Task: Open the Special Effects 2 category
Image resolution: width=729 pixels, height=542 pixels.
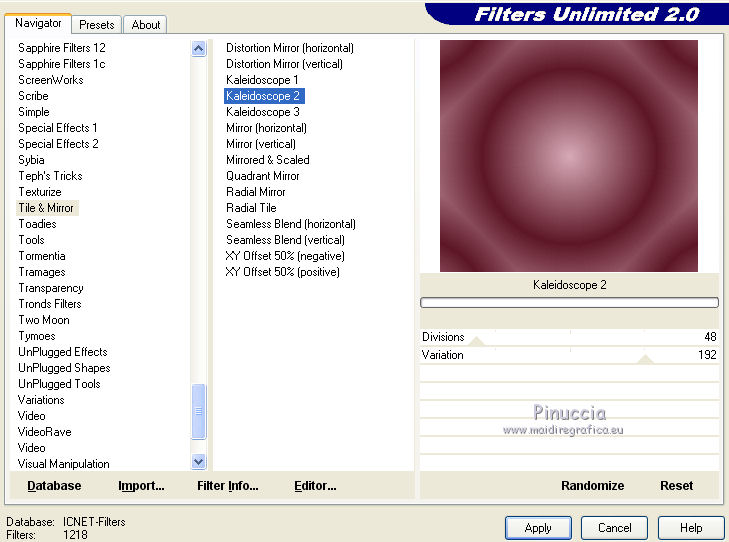Action: coord(58,144)
